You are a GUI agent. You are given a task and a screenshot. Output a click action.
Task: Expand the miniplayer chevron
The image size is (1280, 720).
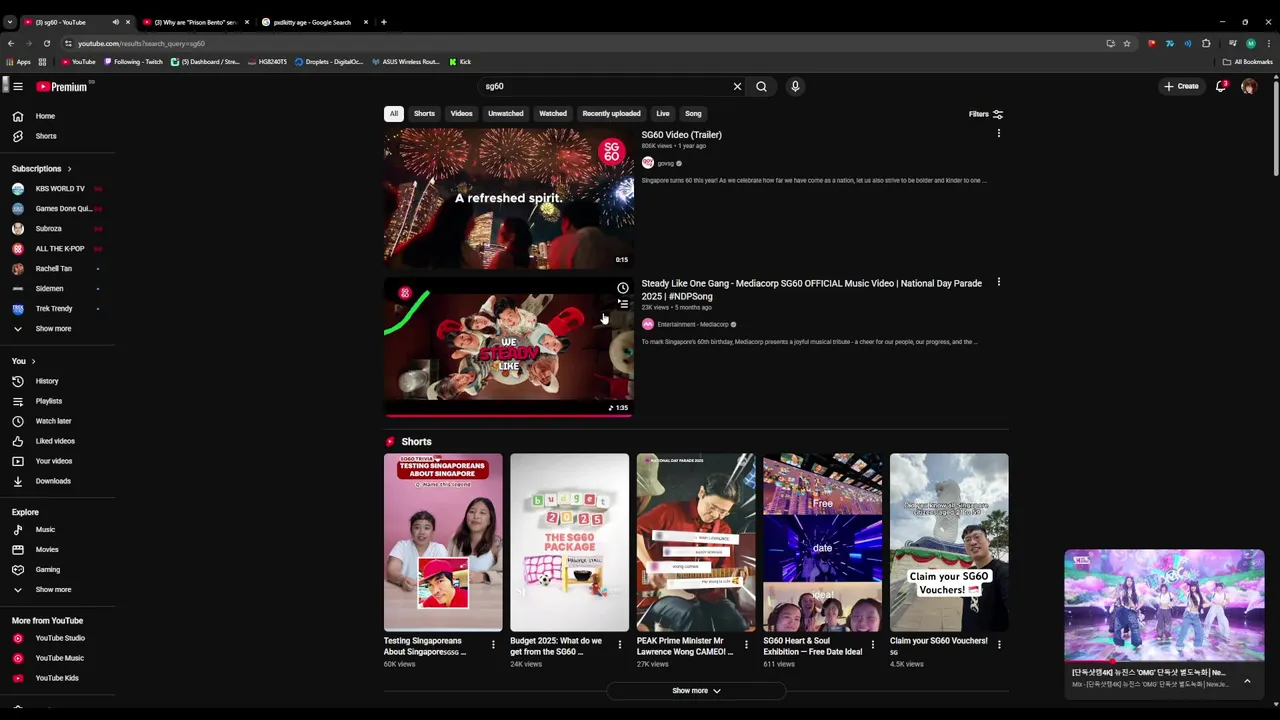[x=1247, y=680]
